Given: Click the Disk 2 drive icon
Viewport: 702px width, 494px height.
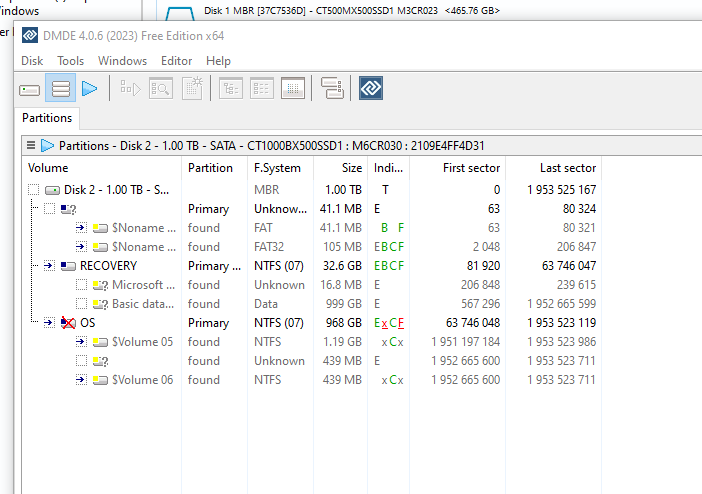Looking at the screenshot, I should point(52,190).
